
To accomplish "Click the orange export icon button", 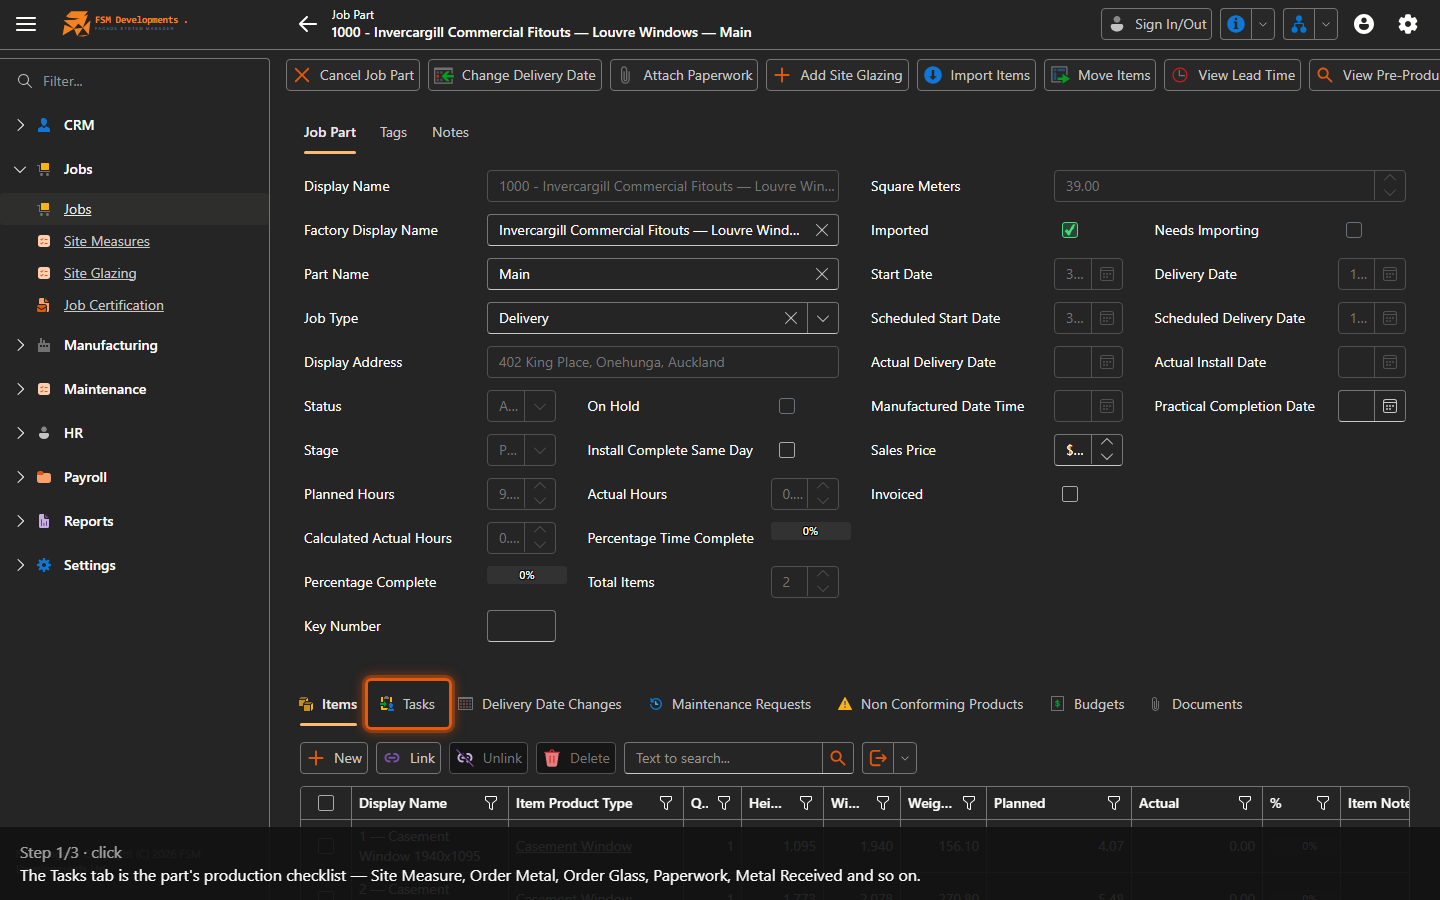I will pyautogui.click(x=878, y=758).
